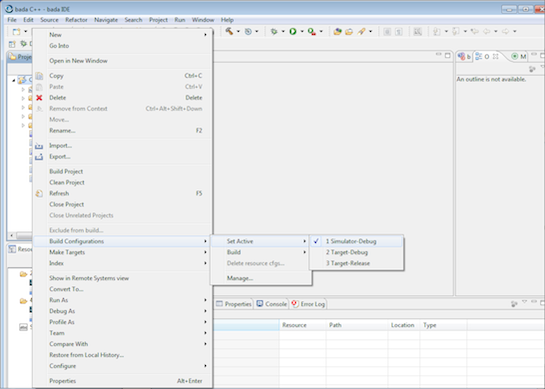Switch to the M view tab
The width and height of the screenshot is (545, 389).
click(519, 56)
